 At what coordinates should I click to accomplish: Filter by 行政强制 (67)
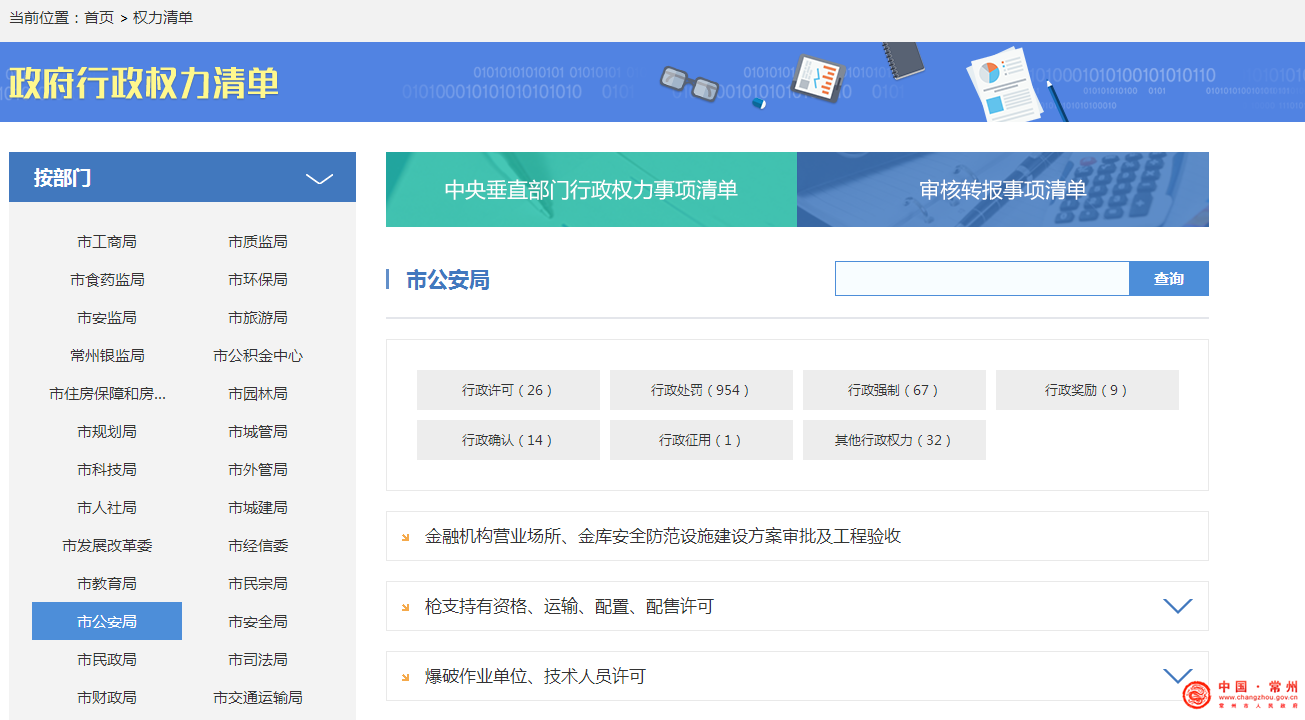coord(894,390)
